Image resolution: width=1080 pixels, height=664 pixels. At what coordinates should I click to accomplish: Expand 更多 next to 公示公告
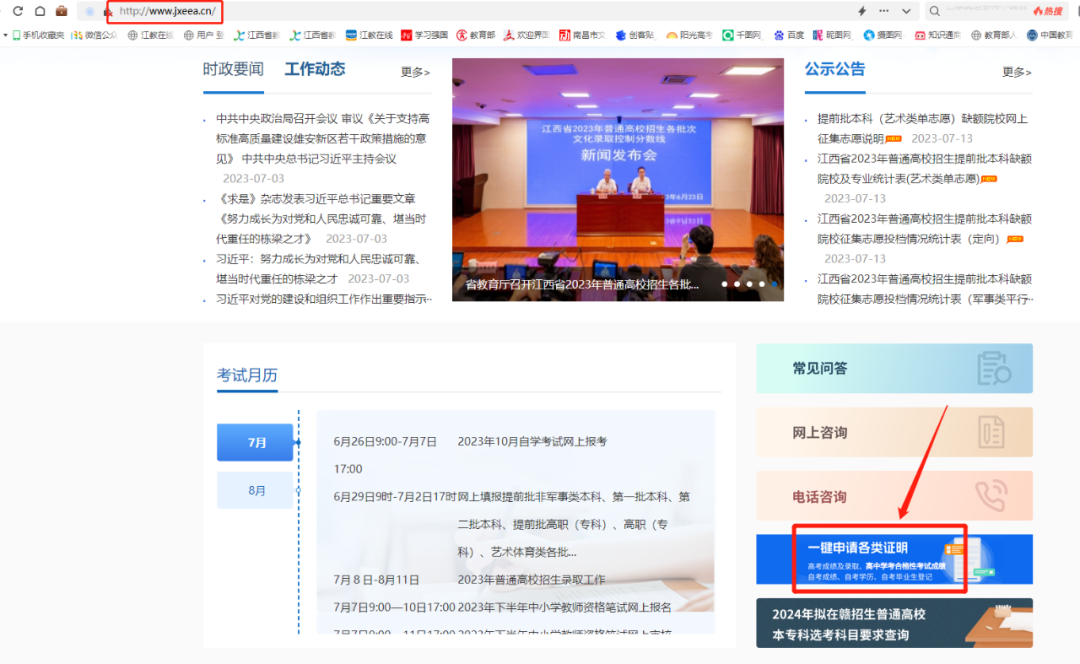tap(1017, 72)
